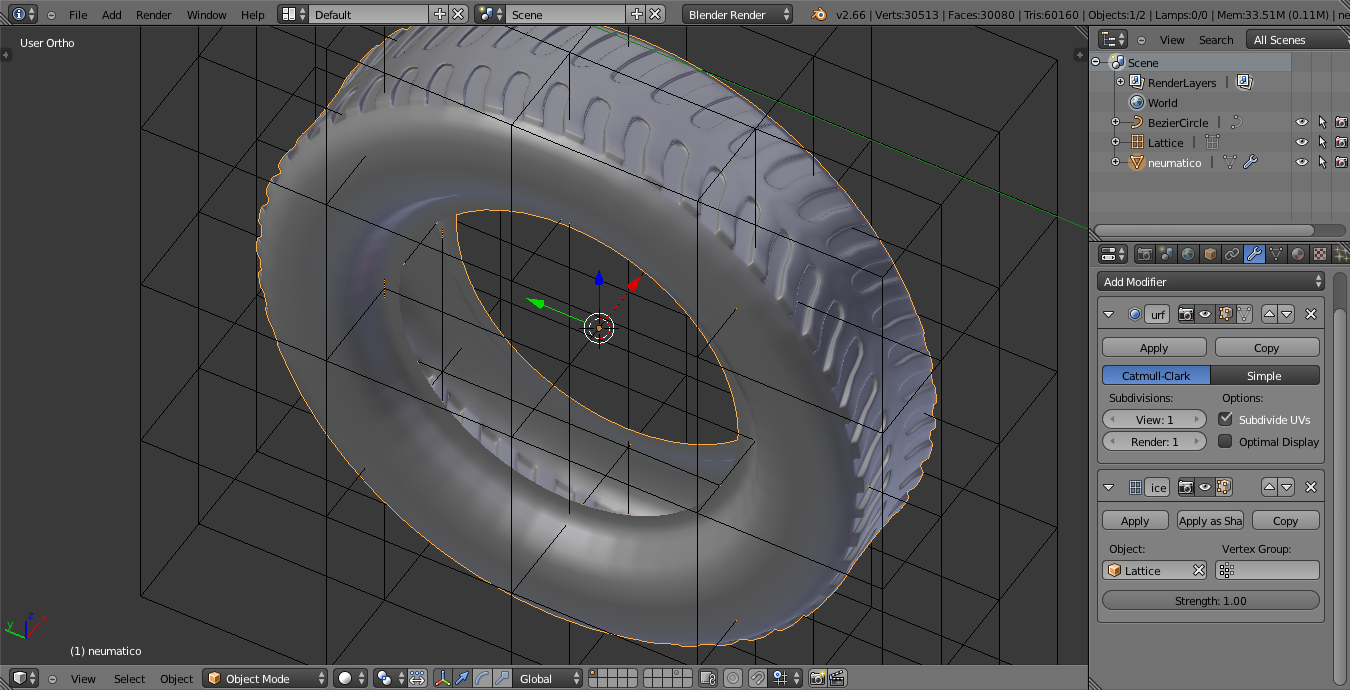Remove the Lattice modifier with its X
Screen dimensions: 1350x690
(x=1311, y=487)
